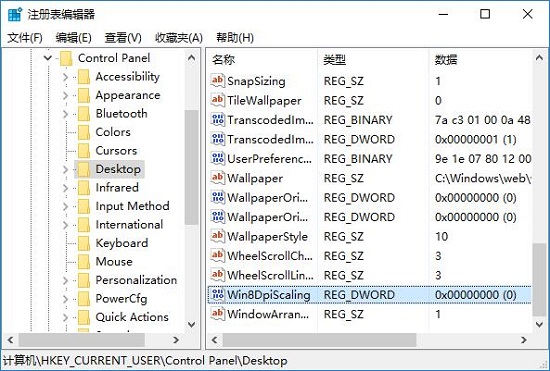The image size is (550, 371).
Task: Open the 帮助(H) menu
Action: [x=235, y=38]
